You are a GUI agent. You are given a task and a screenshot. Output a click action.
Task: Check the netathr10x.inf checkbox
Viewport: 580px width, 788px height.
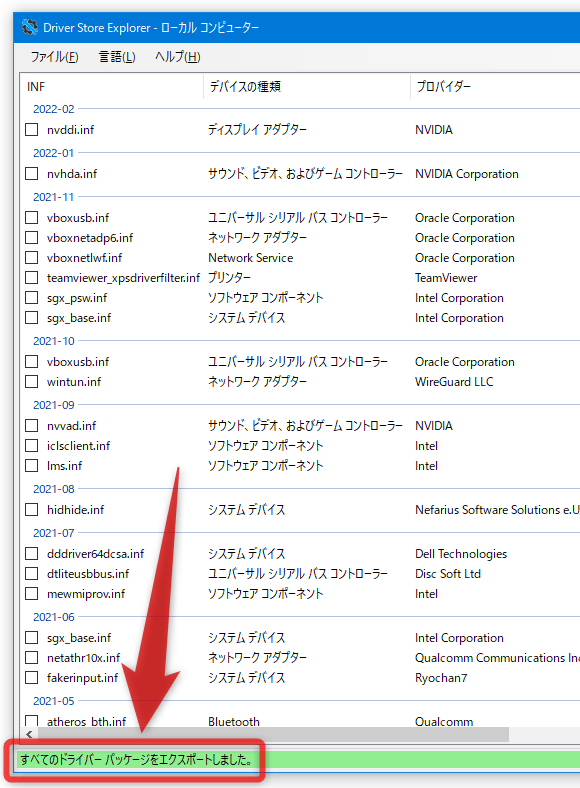pos(32,658)
